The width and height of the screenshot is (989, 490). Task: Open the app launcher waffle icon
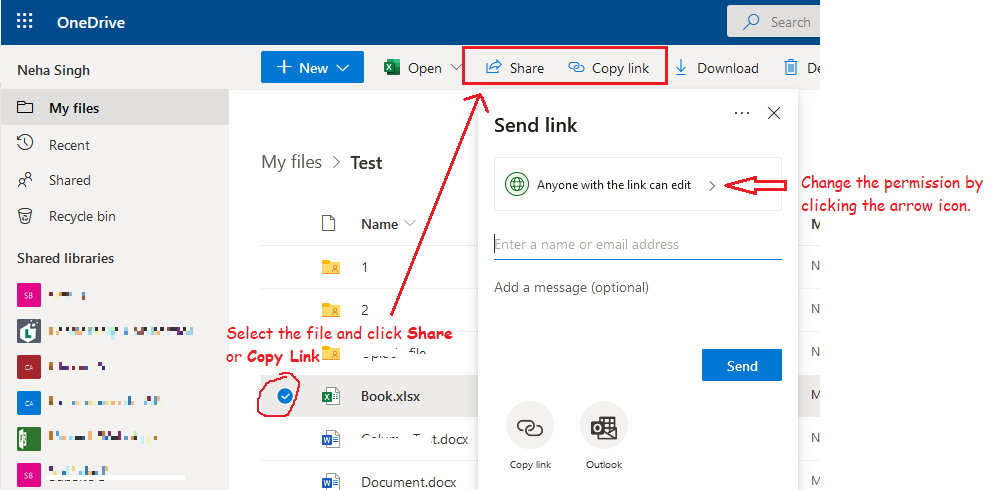[25, 22]
